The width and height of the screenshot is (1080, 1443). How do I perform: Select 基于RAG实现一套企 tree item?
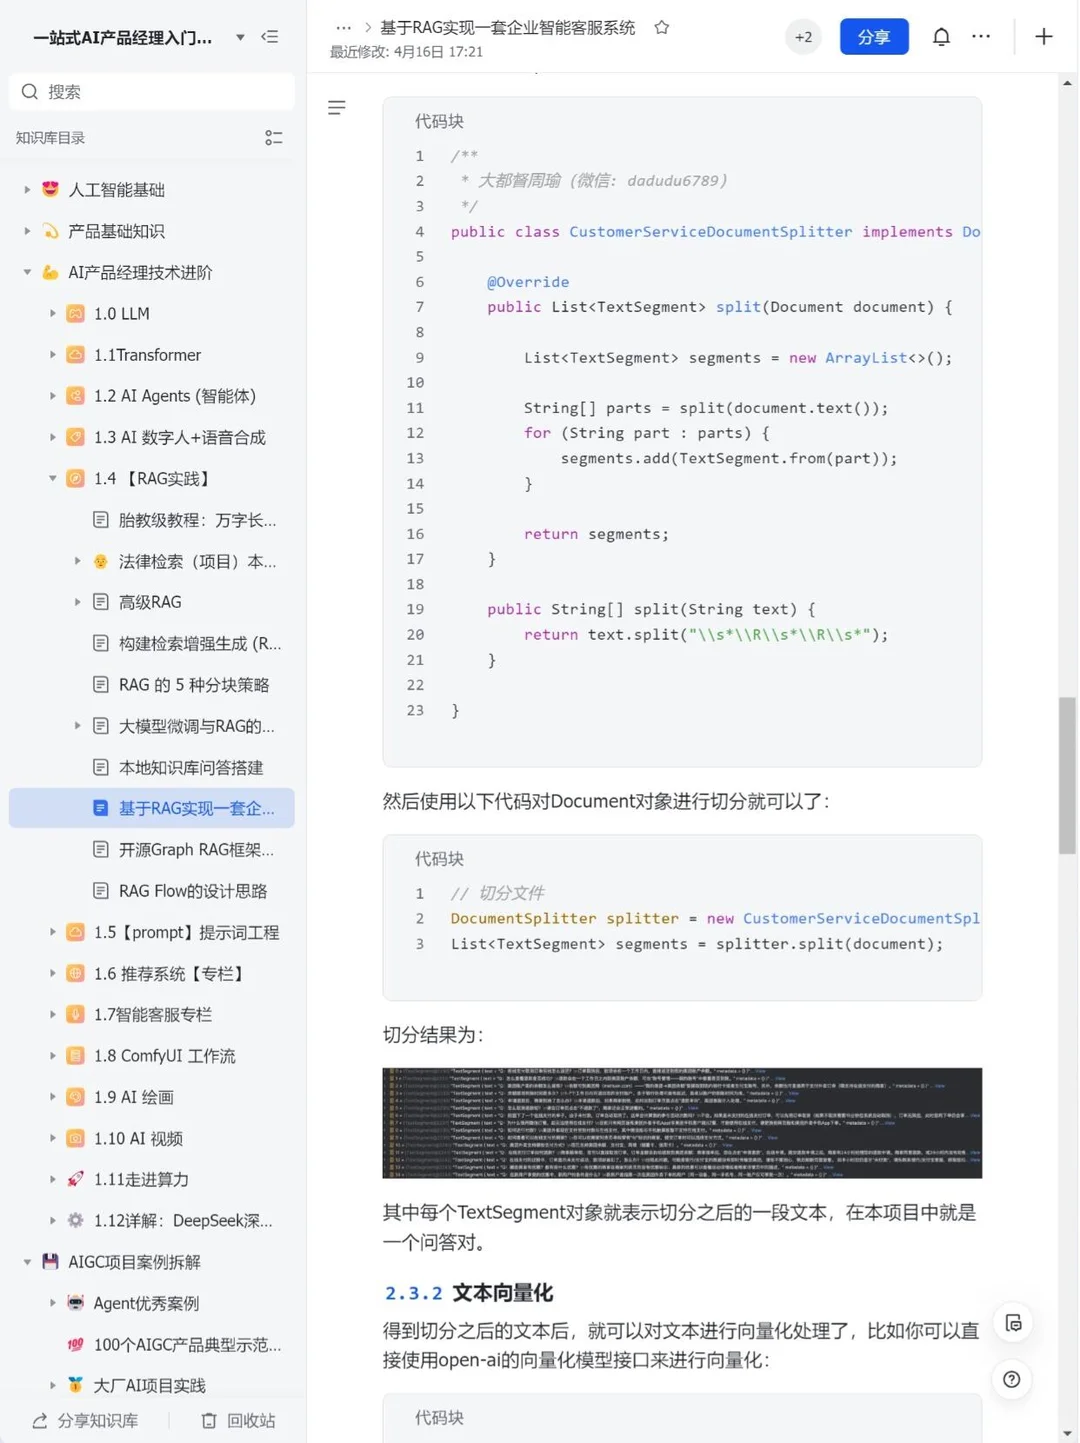(x=152, y=808)
